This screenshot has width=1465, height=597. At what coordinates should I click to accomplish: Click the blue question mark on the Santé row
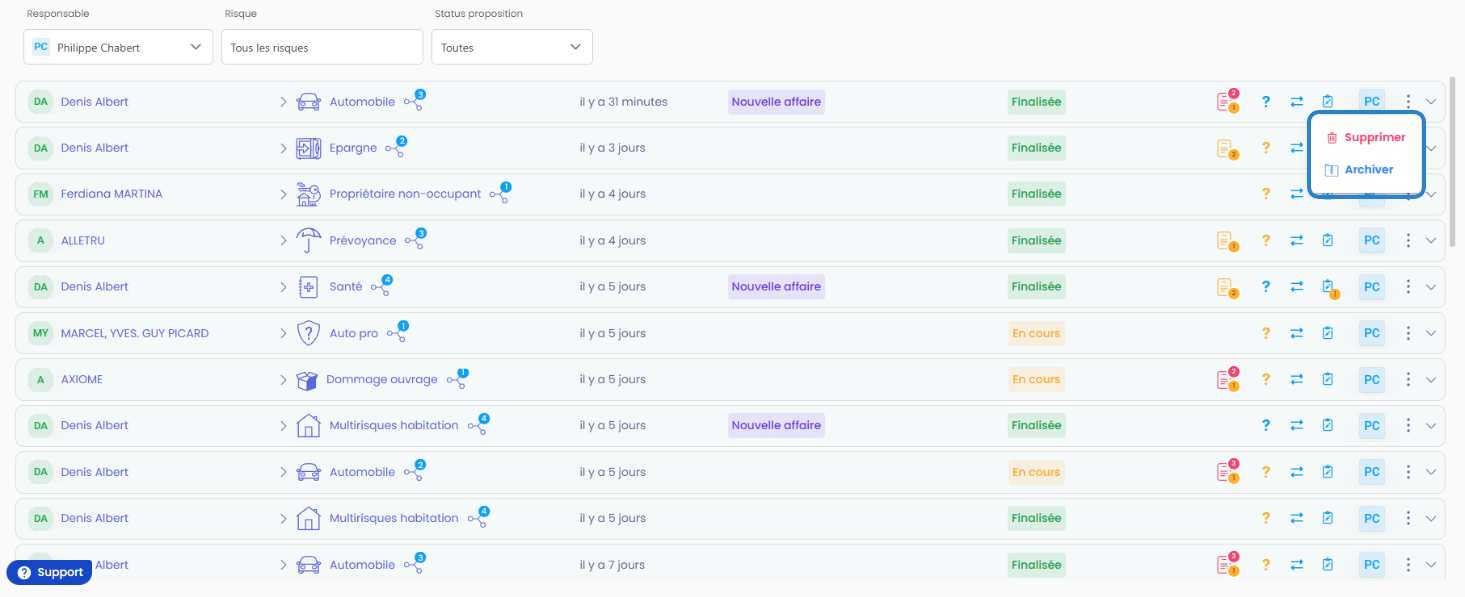[1265, 287]
